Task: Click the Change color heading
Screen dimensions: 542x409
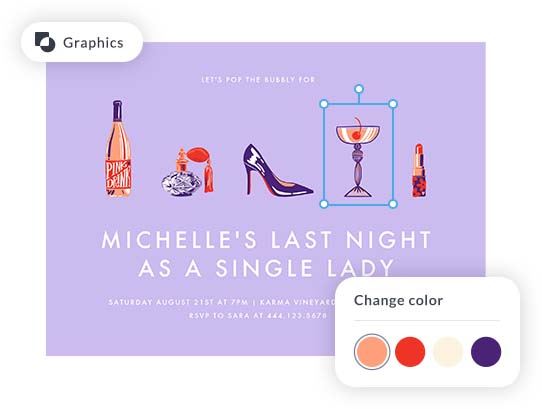Action: pyautogui.click(x=398, y=300)
